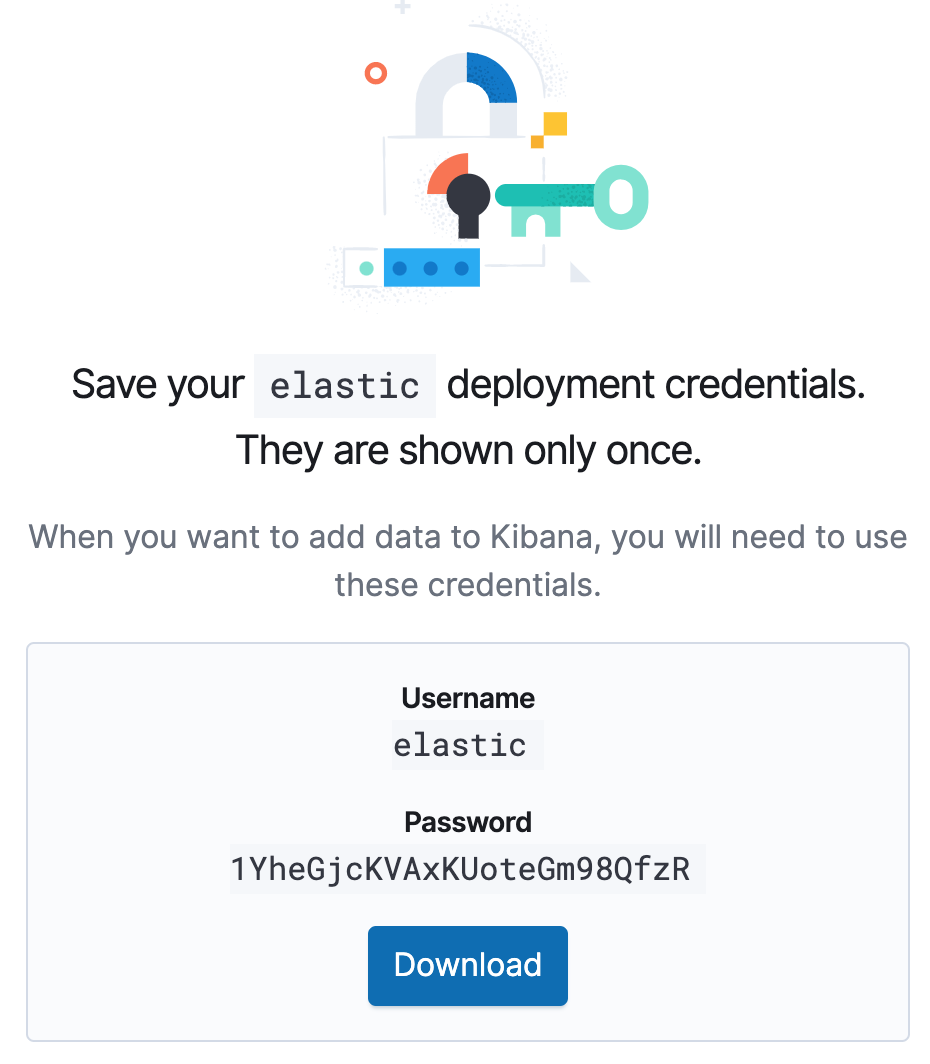The image size is (930, 1064).
Task: Click the blue arch of the padlock
Action: (492, 78)
